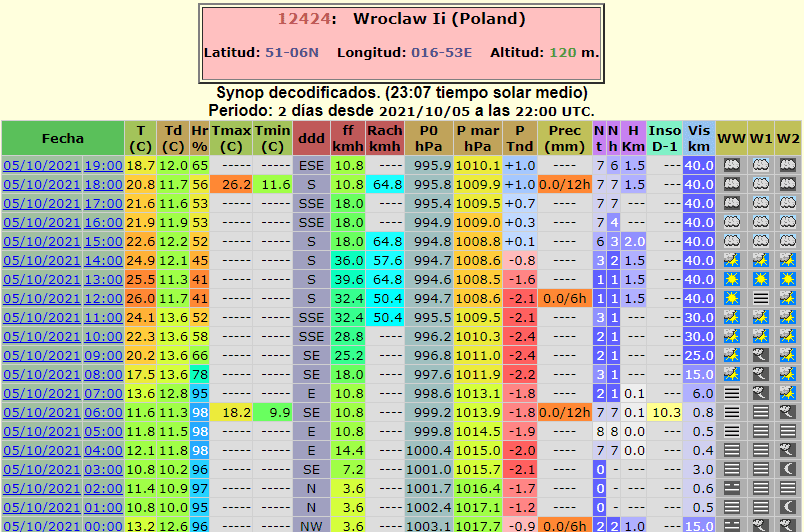Click the insolation value 10.3

click(x=665, y=412)
